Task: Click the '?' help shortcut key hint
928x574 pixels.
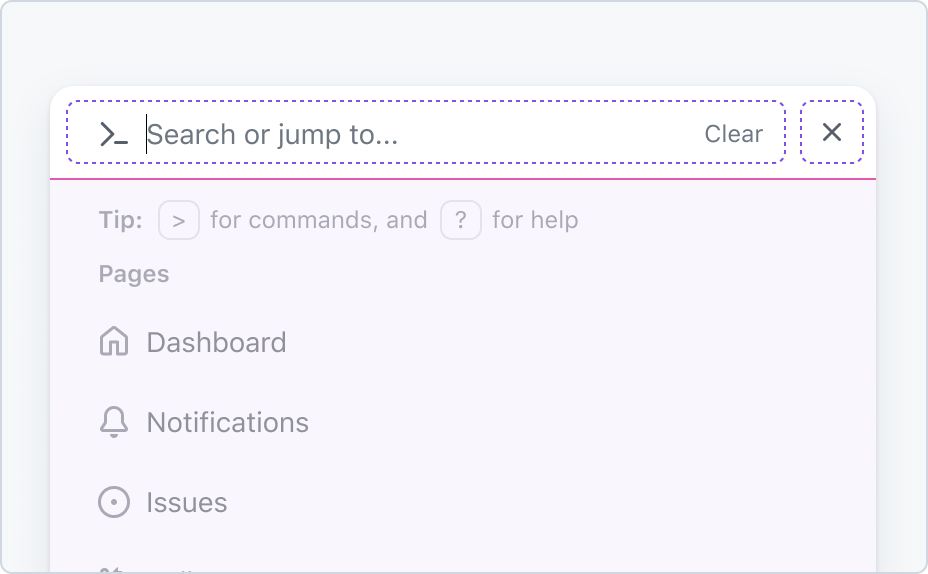Action: (x=460, y=220)
